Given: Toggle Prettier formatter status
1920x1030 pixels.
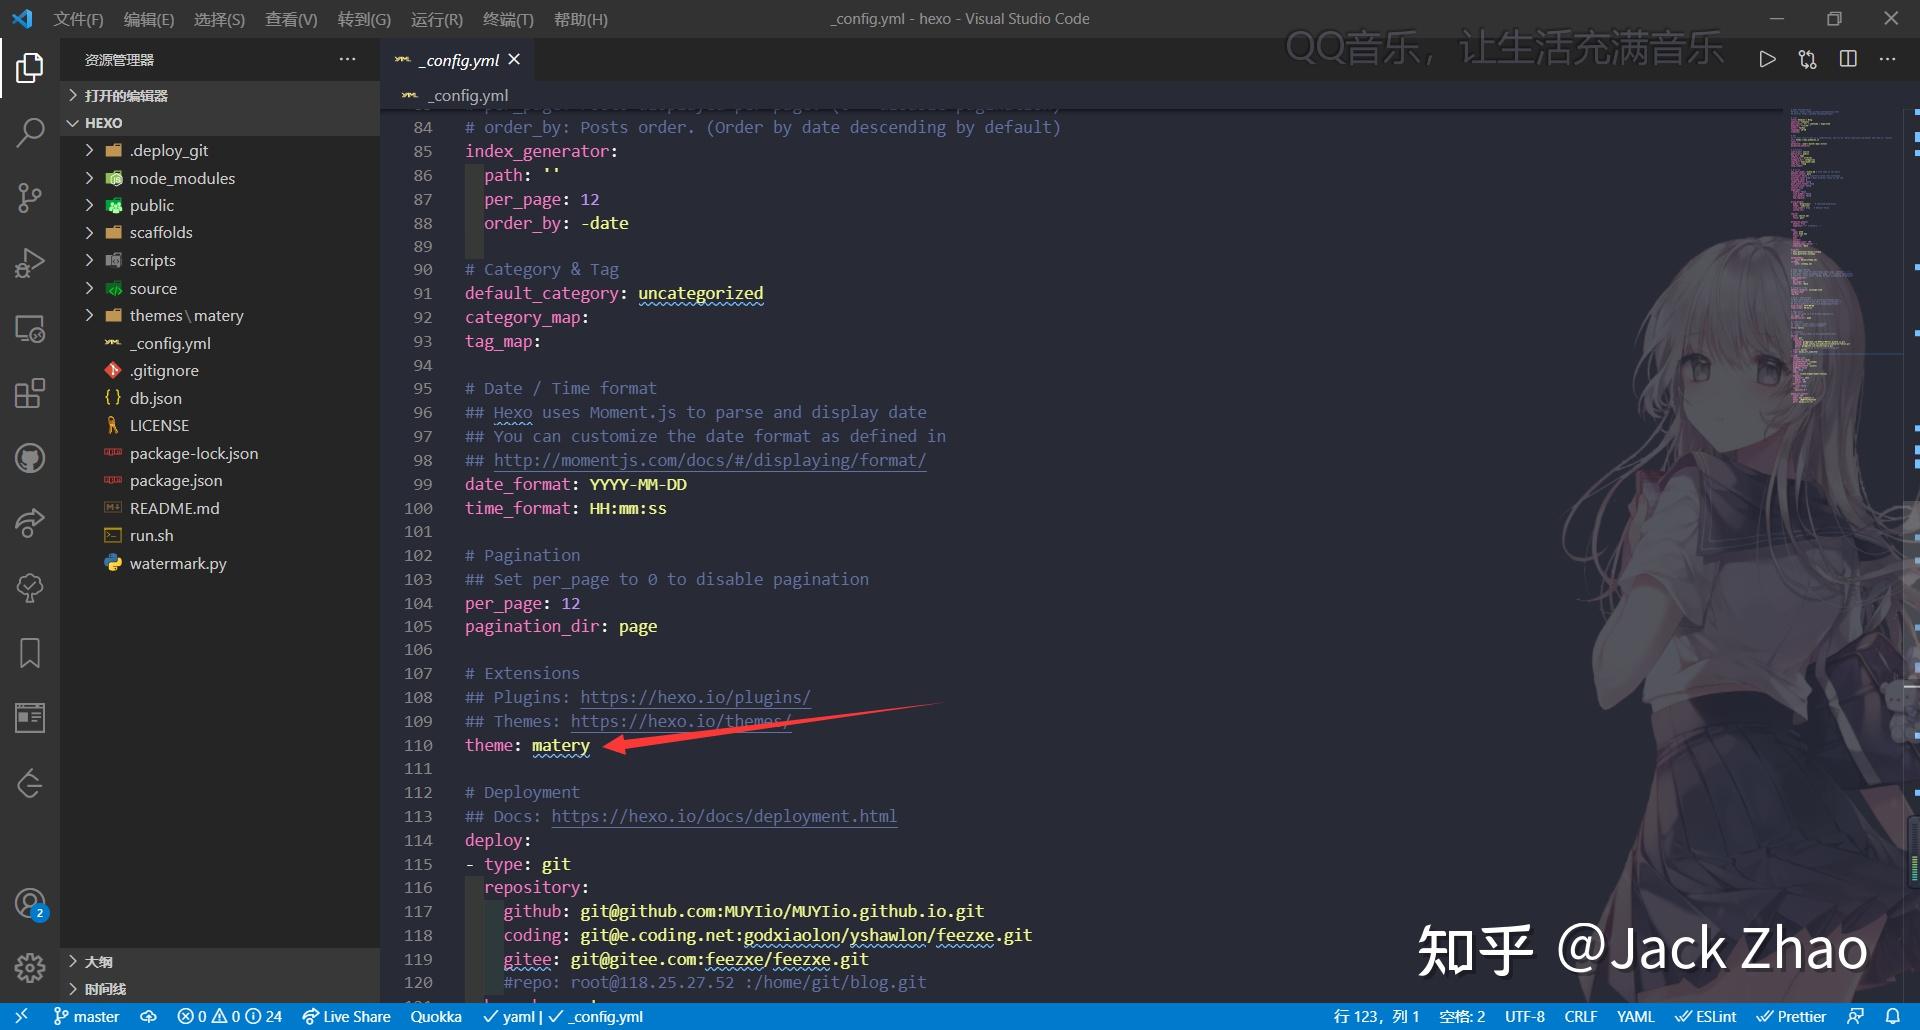Looking at the screenshot, I should [1791, 1015].
